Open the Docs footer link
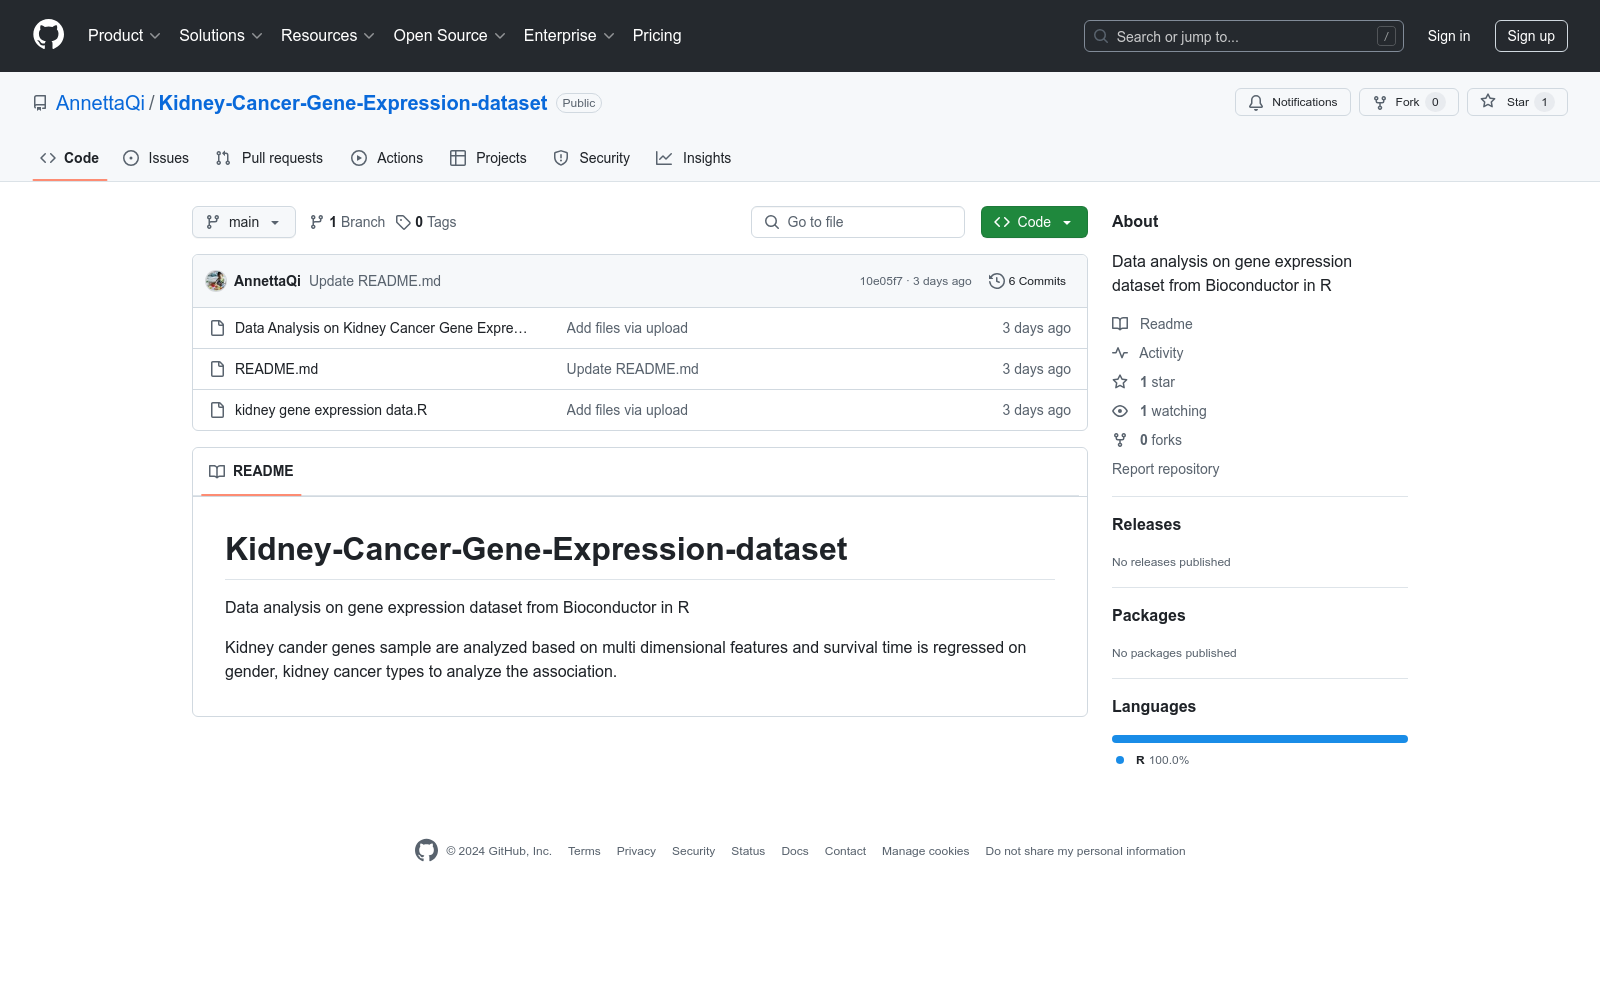The image size is (1600, 1000). pyautogui.click(x=795, y=851)
